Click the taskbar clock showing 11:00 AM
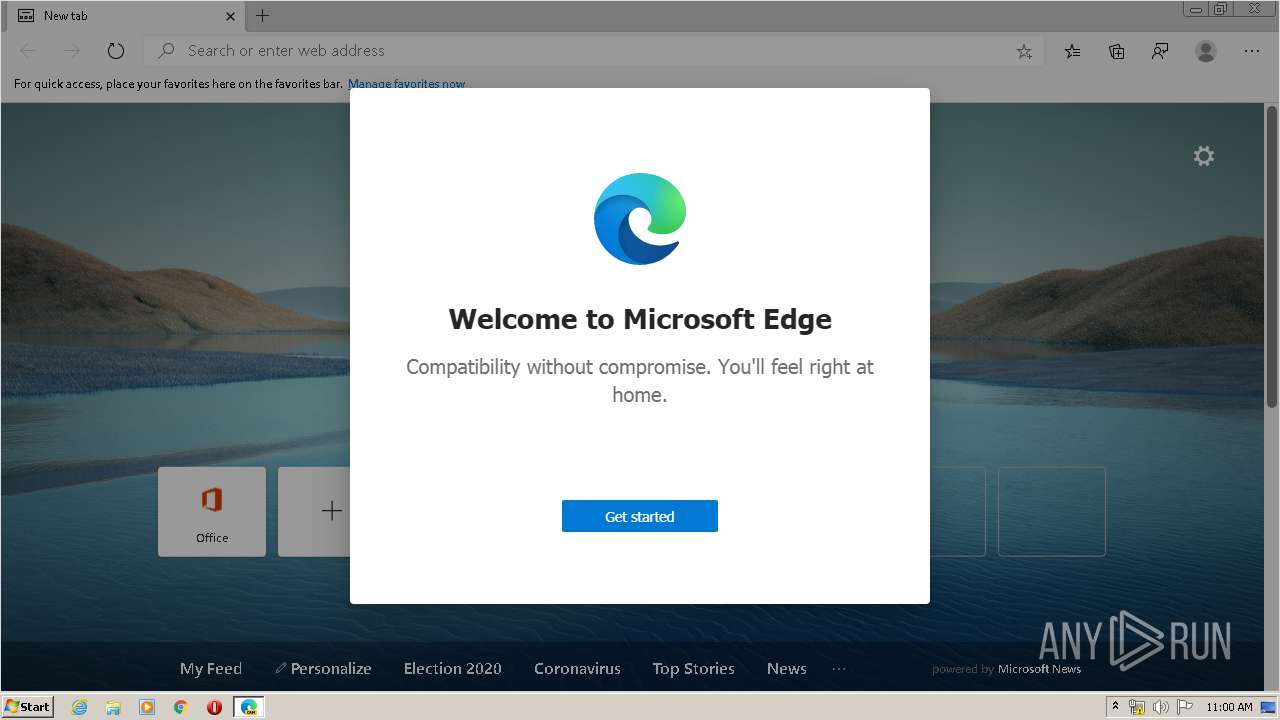 [x=1229, y=707]
